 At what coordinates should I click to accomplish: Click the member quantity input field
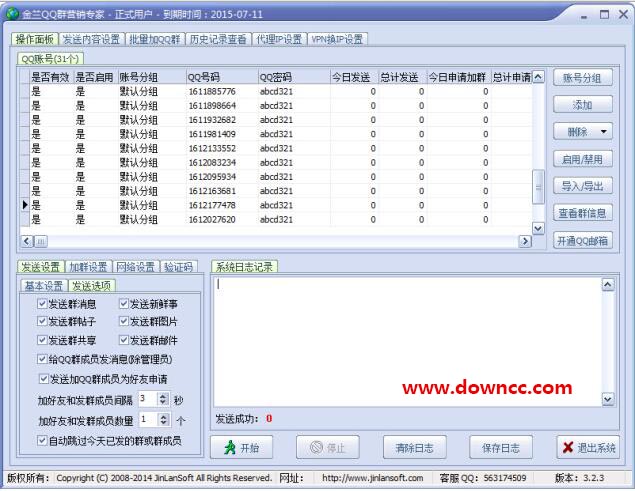point(149,419)
